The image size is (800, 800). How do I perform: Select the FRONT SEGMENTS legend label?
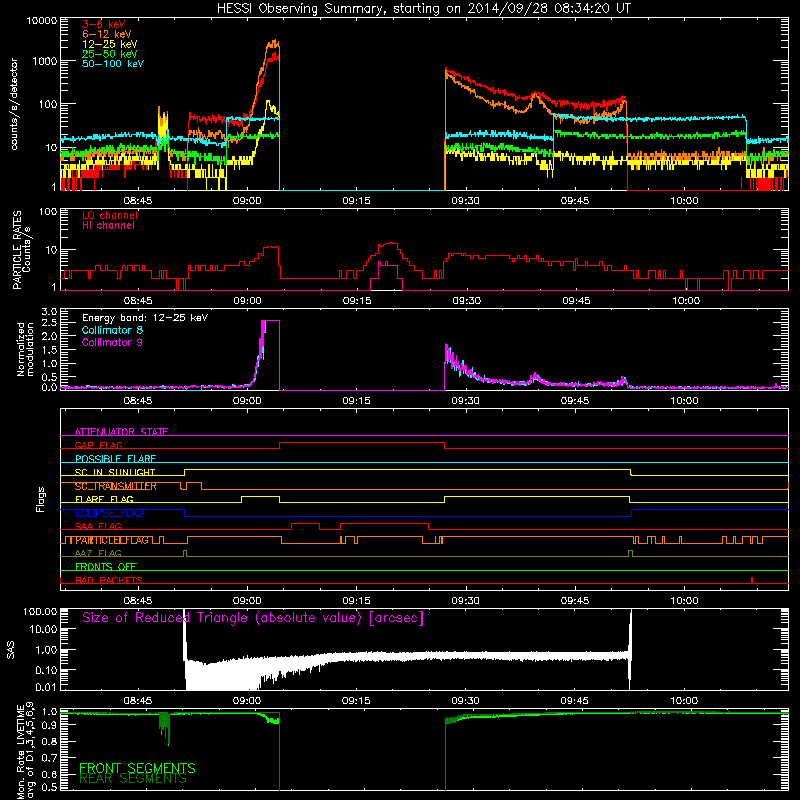tap(137, 768)
